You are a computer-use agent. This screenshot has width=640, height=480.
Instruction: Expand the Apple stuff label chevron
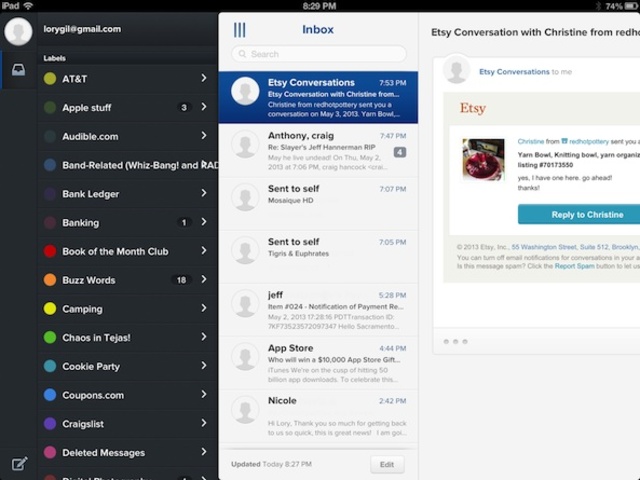coord(204,107)
